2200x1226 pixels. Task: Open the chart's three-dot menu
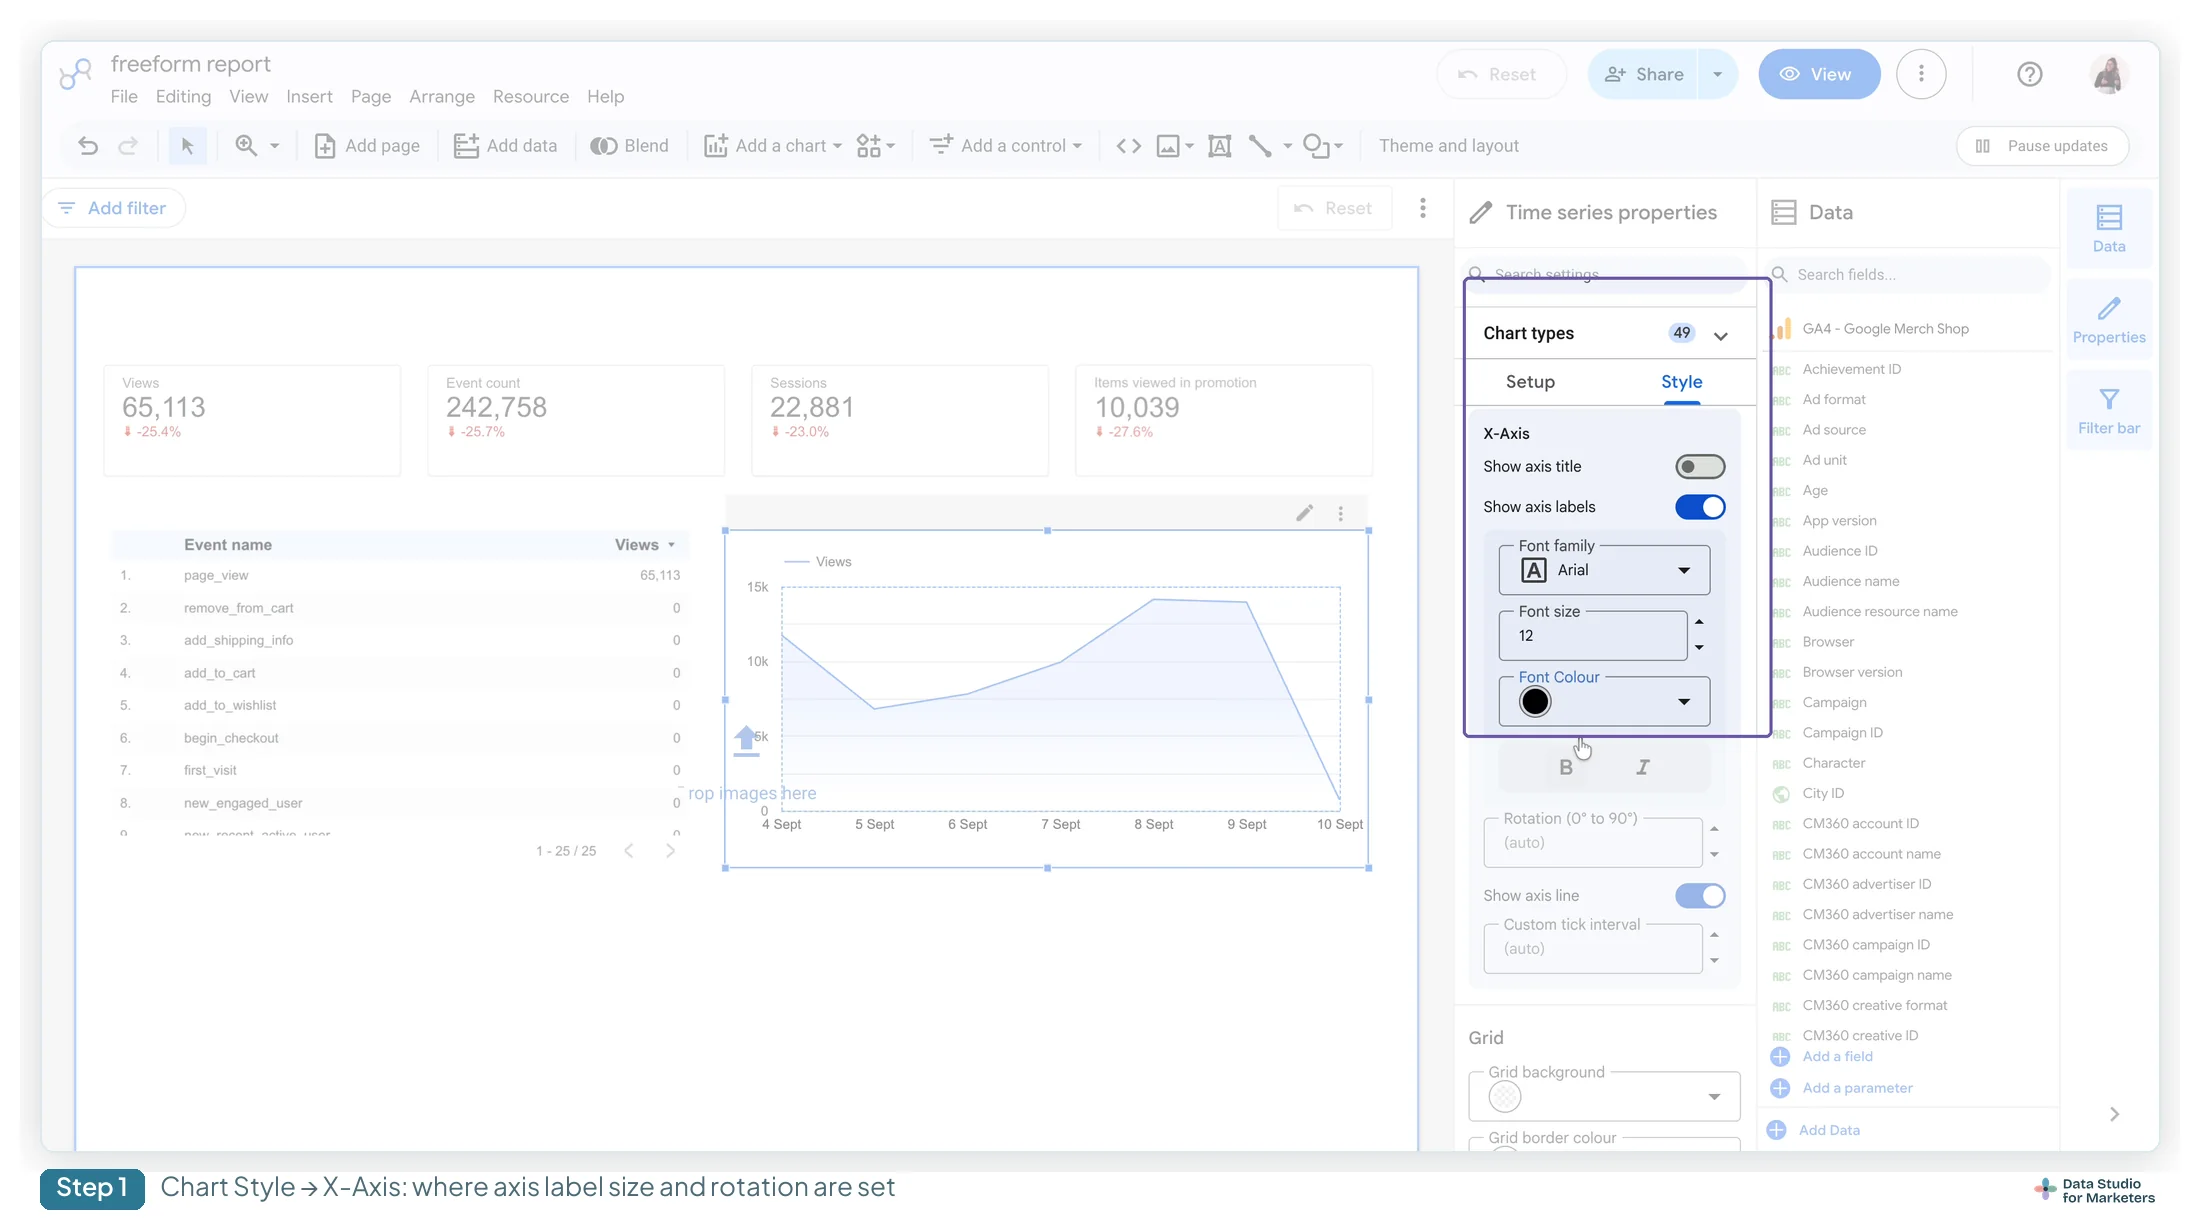pos(1340,513)
